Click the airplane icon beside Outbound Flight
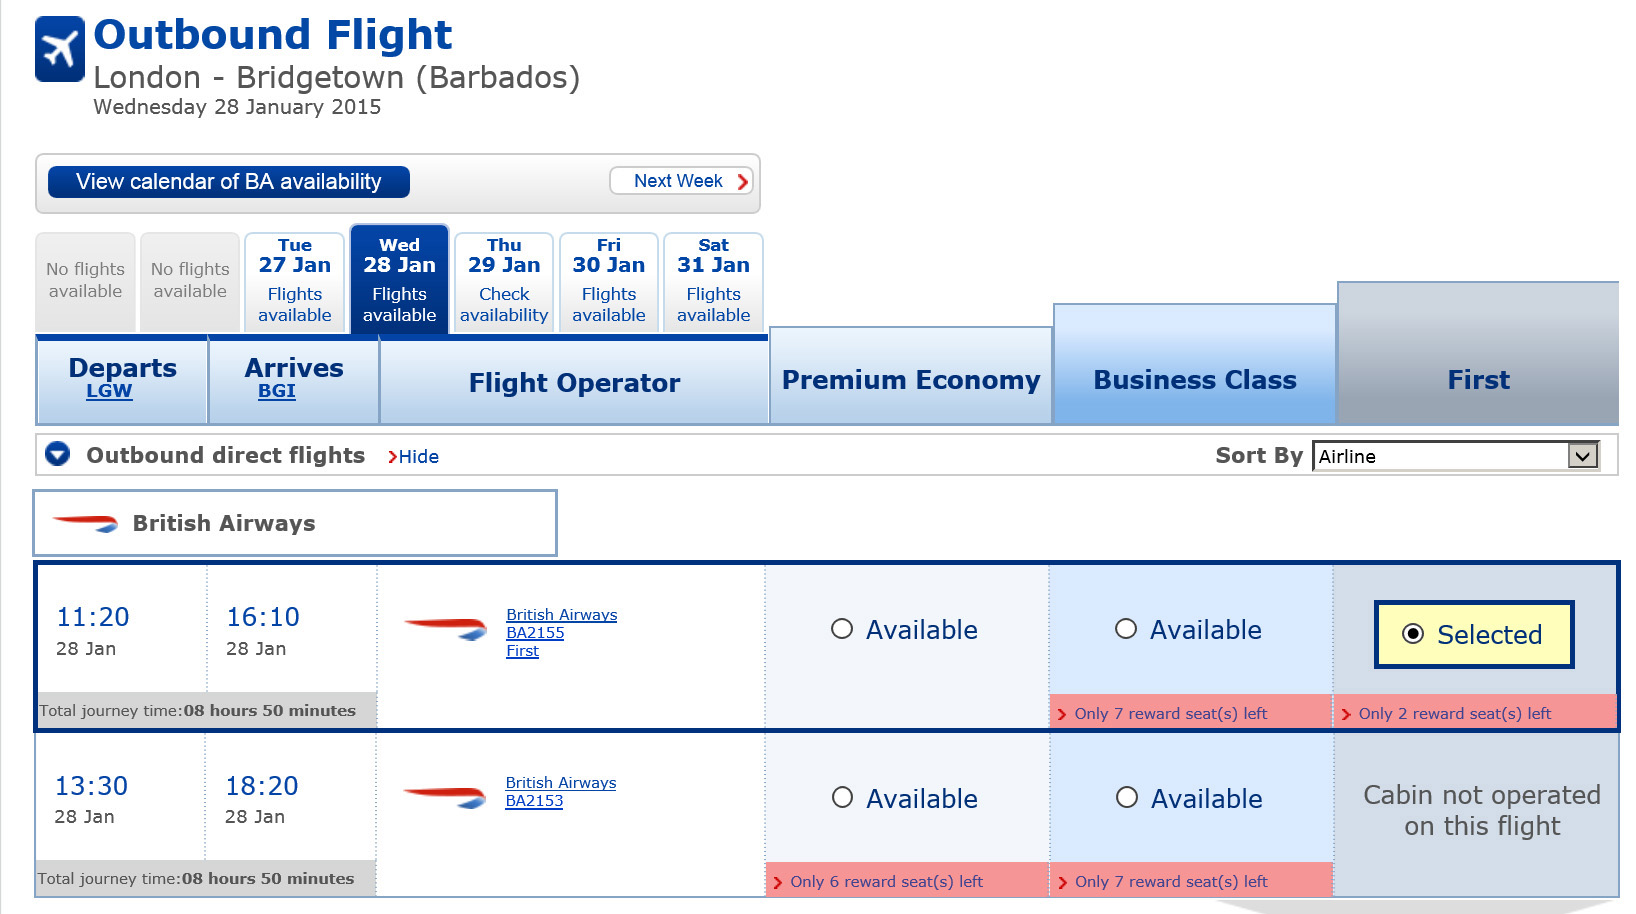The width and height of the screenshot is (1636, 914). (60, 49)
